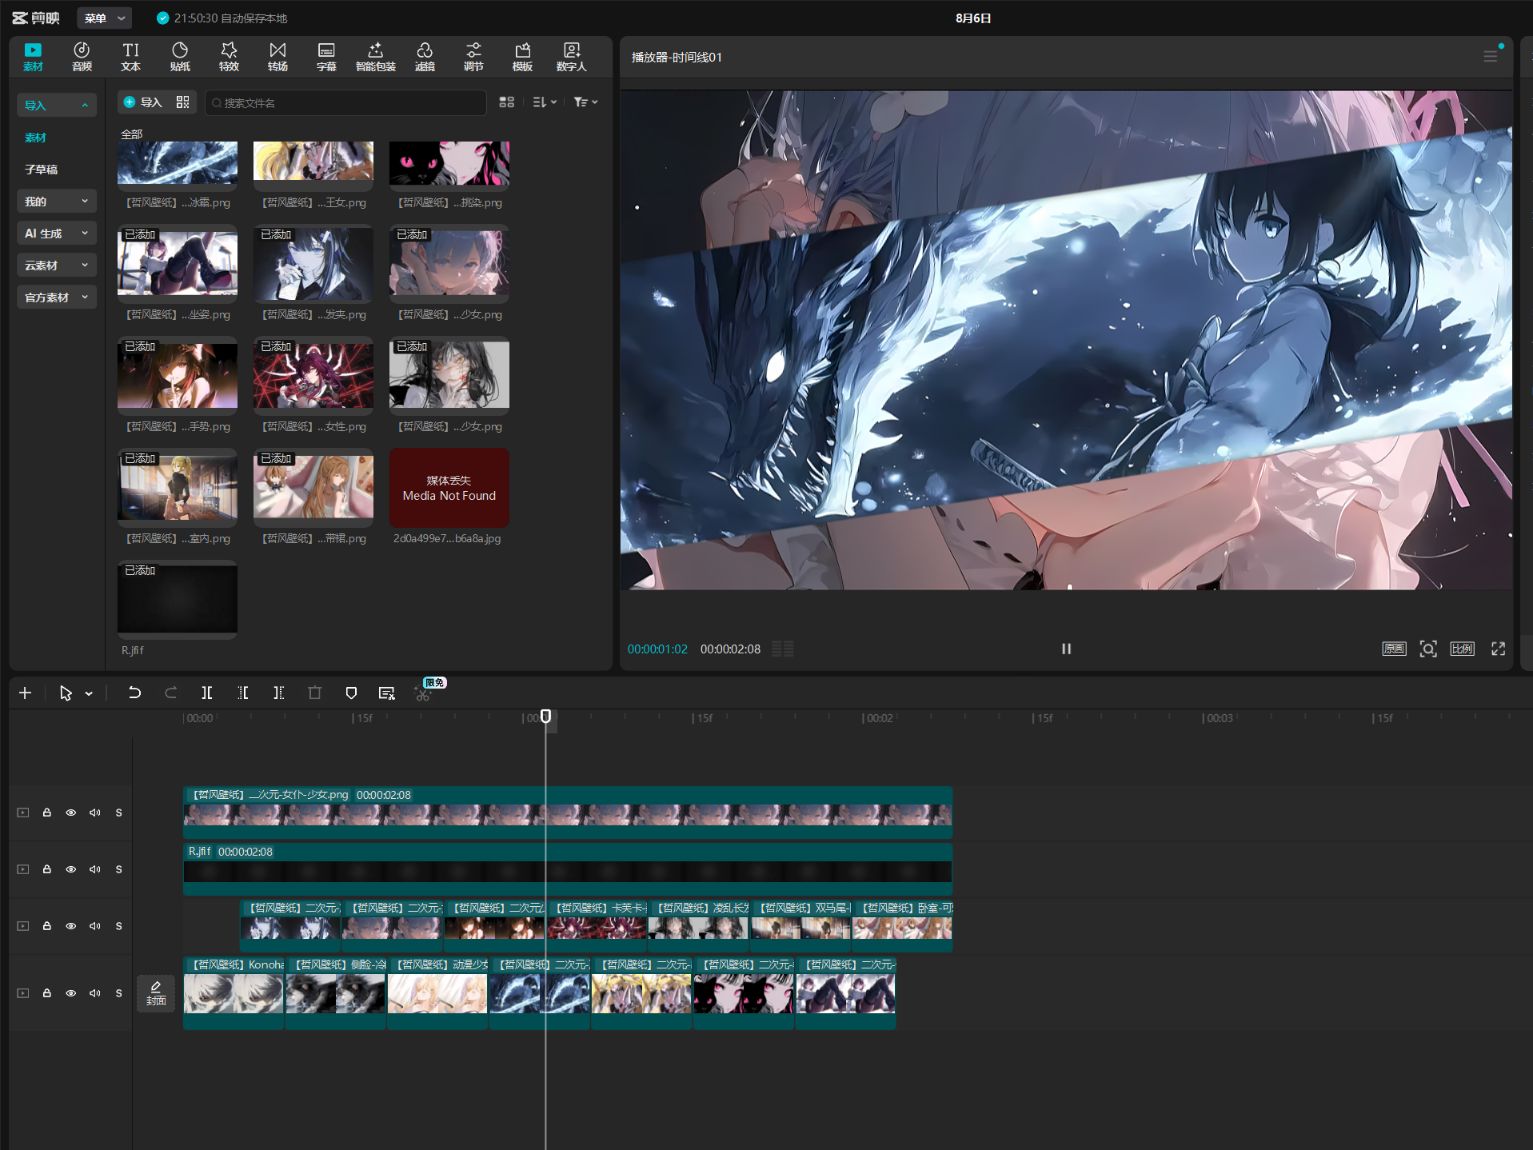Select the pointer selection tool
This screenshot has height=1150, width=1533.
pos(66,693)
